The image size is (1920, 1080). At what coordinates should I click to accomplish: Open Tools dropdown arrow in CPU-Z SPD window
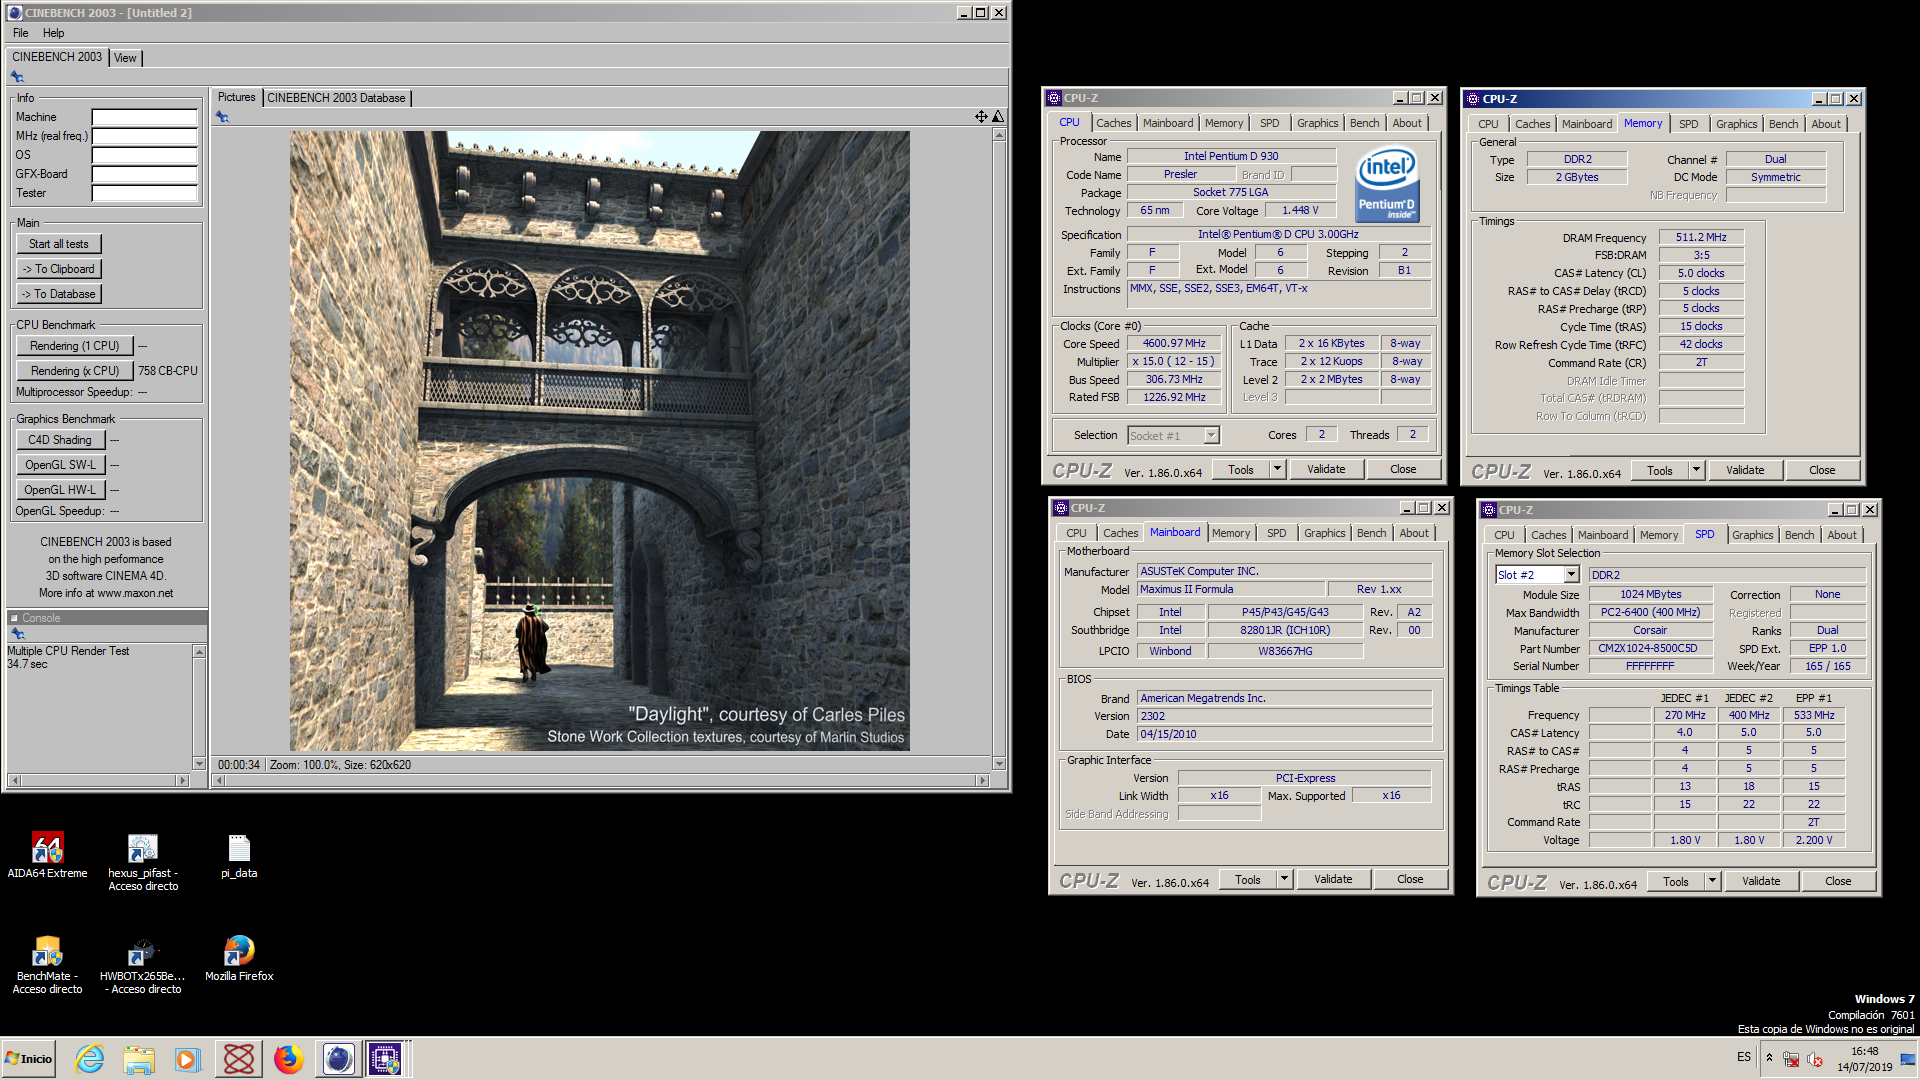1712,881
